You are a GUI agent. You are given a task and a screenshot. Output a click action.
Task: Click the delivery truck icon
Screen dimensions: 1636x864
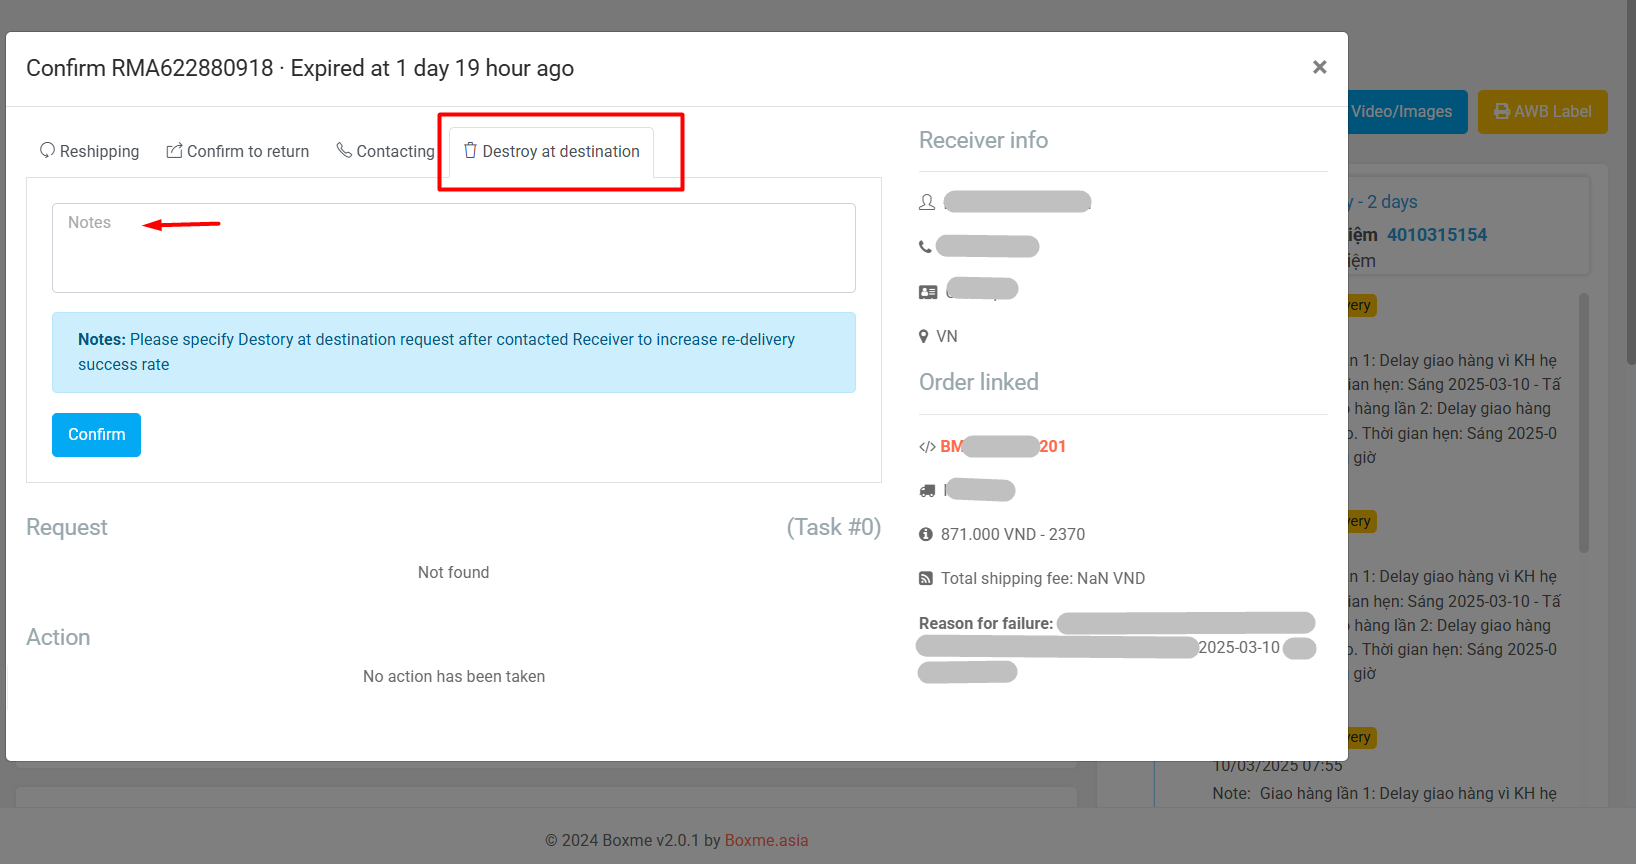(927, 490)
